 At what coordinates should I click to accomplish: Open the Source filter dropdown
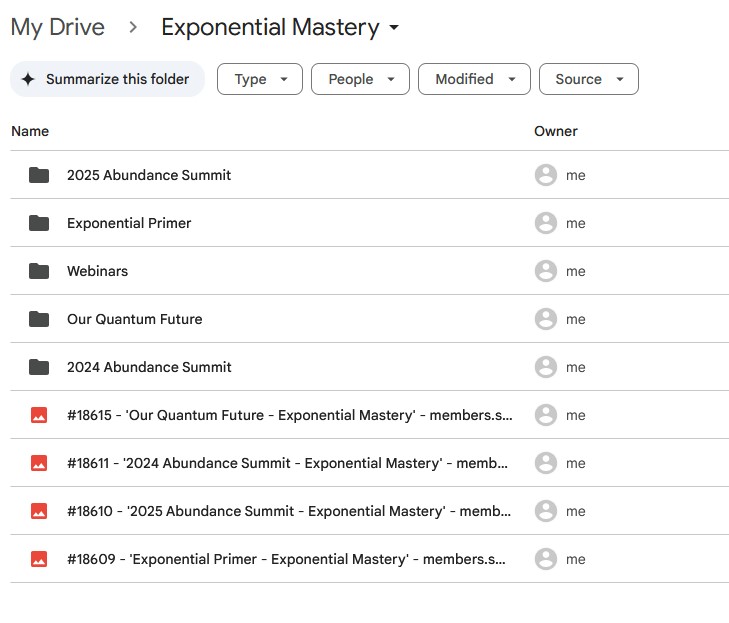[x=588, y=79]
